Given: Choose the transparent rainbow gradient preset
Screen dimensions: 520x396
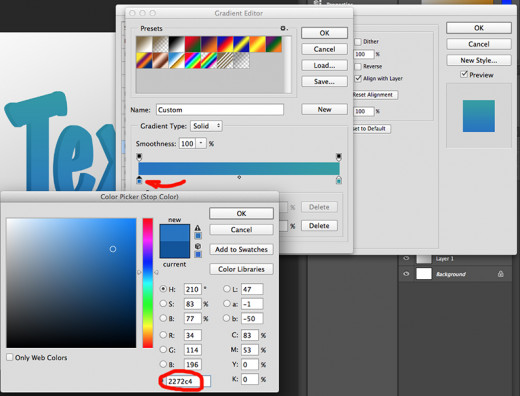Looking at the screenshot, I should click(x=209, y=61).
